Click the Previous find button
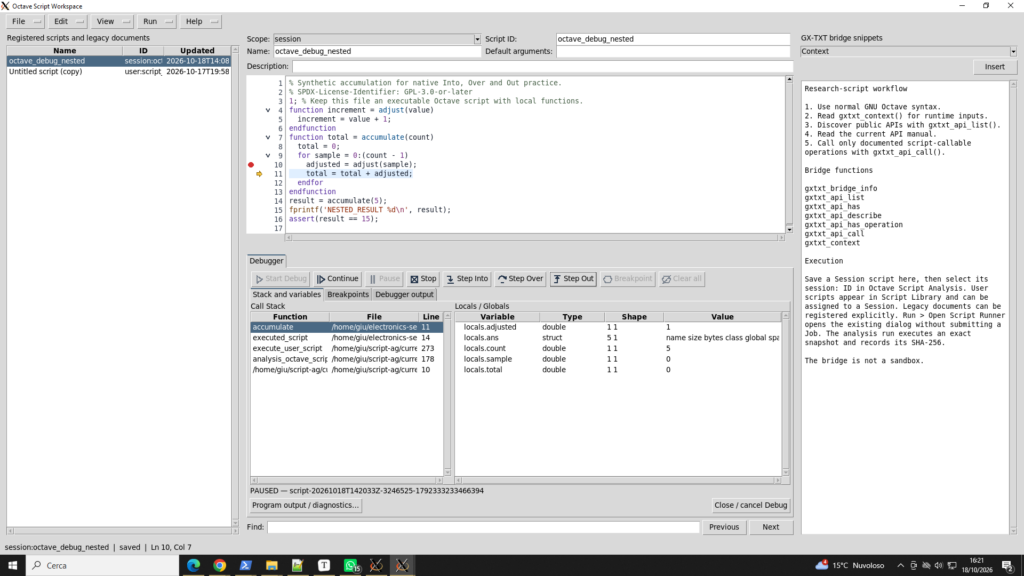 (x=724, y=527)
